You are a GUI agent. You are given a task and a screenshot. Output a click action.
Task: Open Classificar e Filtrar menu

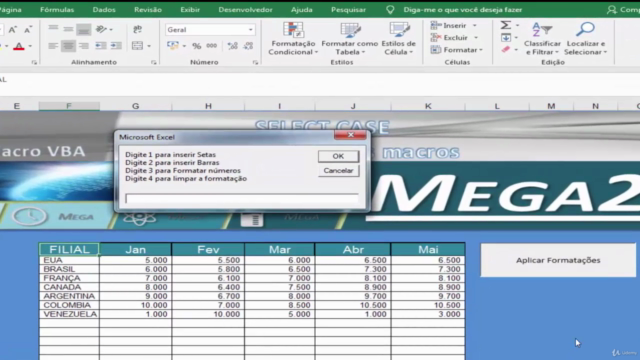tap(542, 39)
